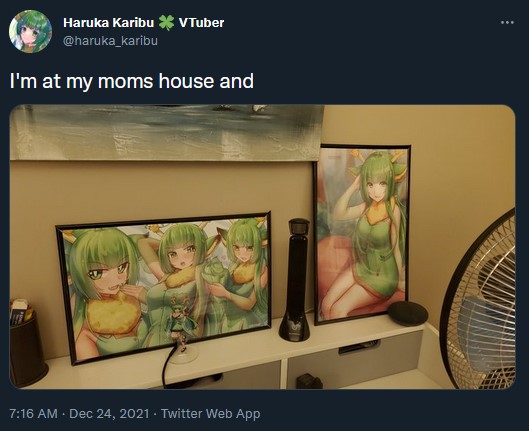Click the @haruka_karibu handle
This screenshot has height=431, width=529.
click(x=110, y=41)
